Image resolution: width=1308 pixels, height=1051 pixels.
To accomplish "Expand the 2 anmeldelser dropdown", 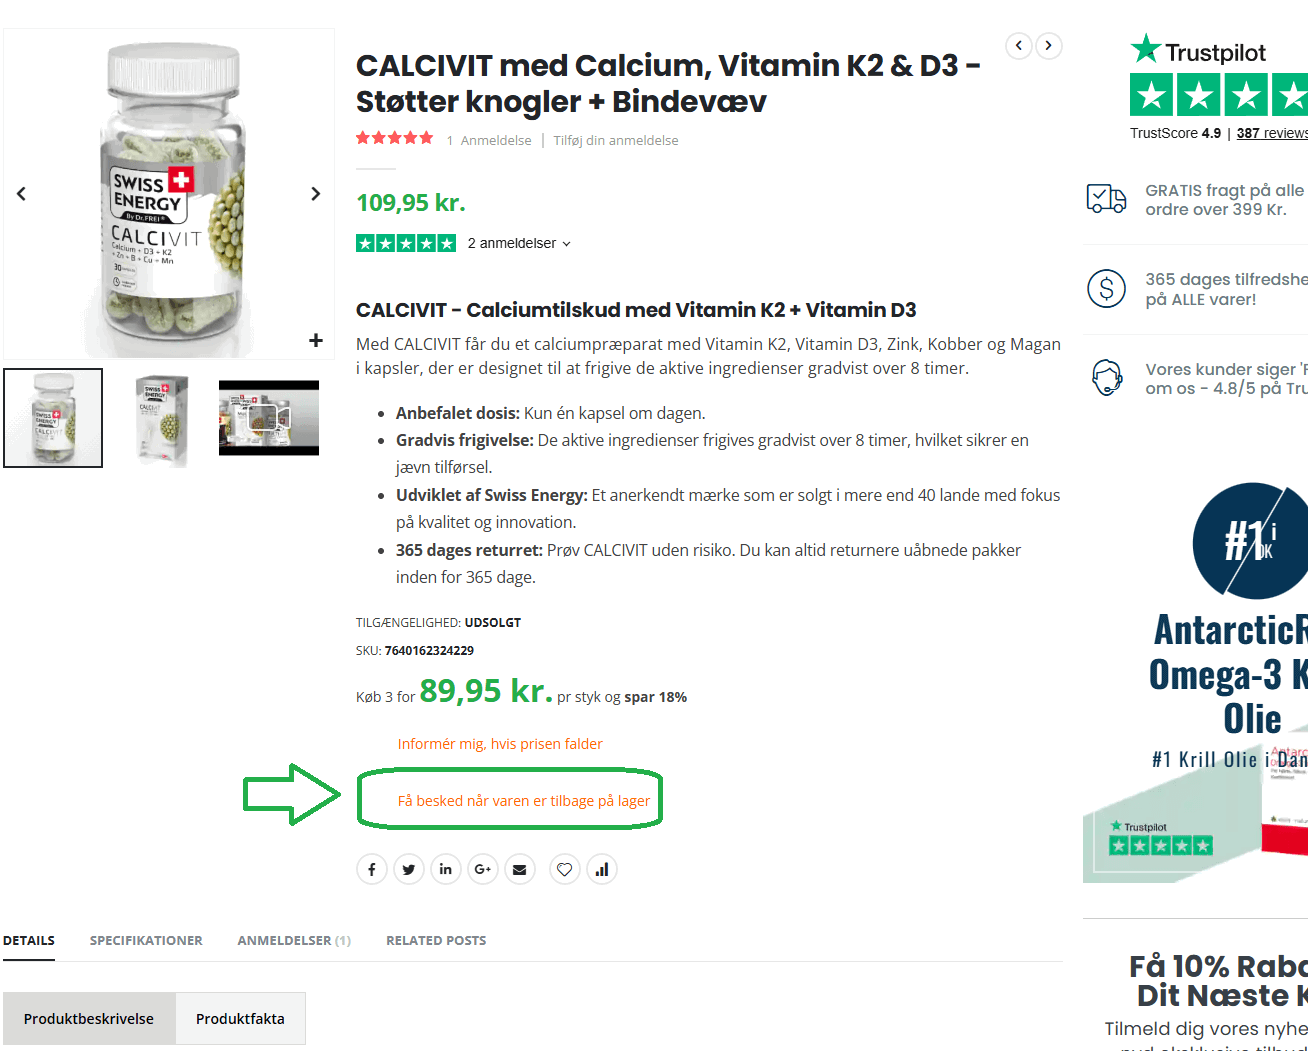I will coord(519,243).
